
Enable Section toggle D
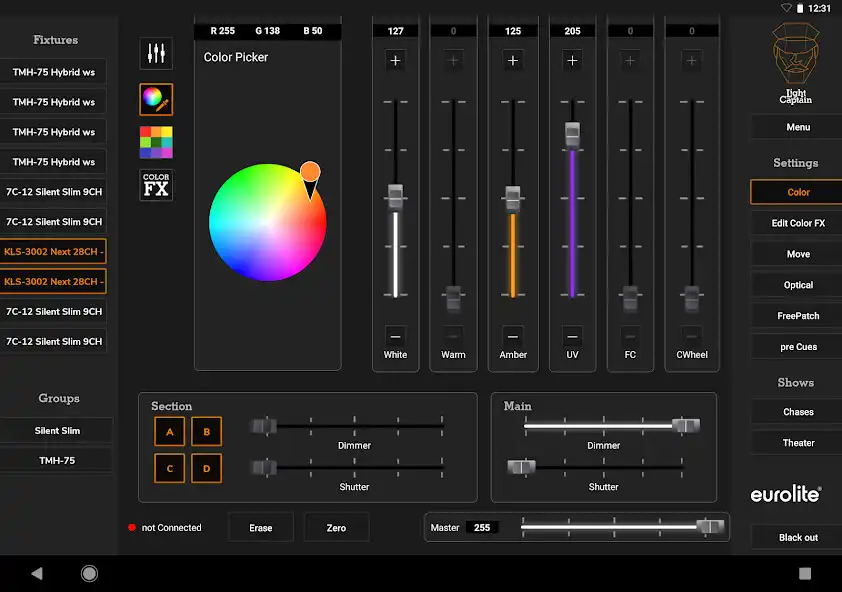[206, 468]
